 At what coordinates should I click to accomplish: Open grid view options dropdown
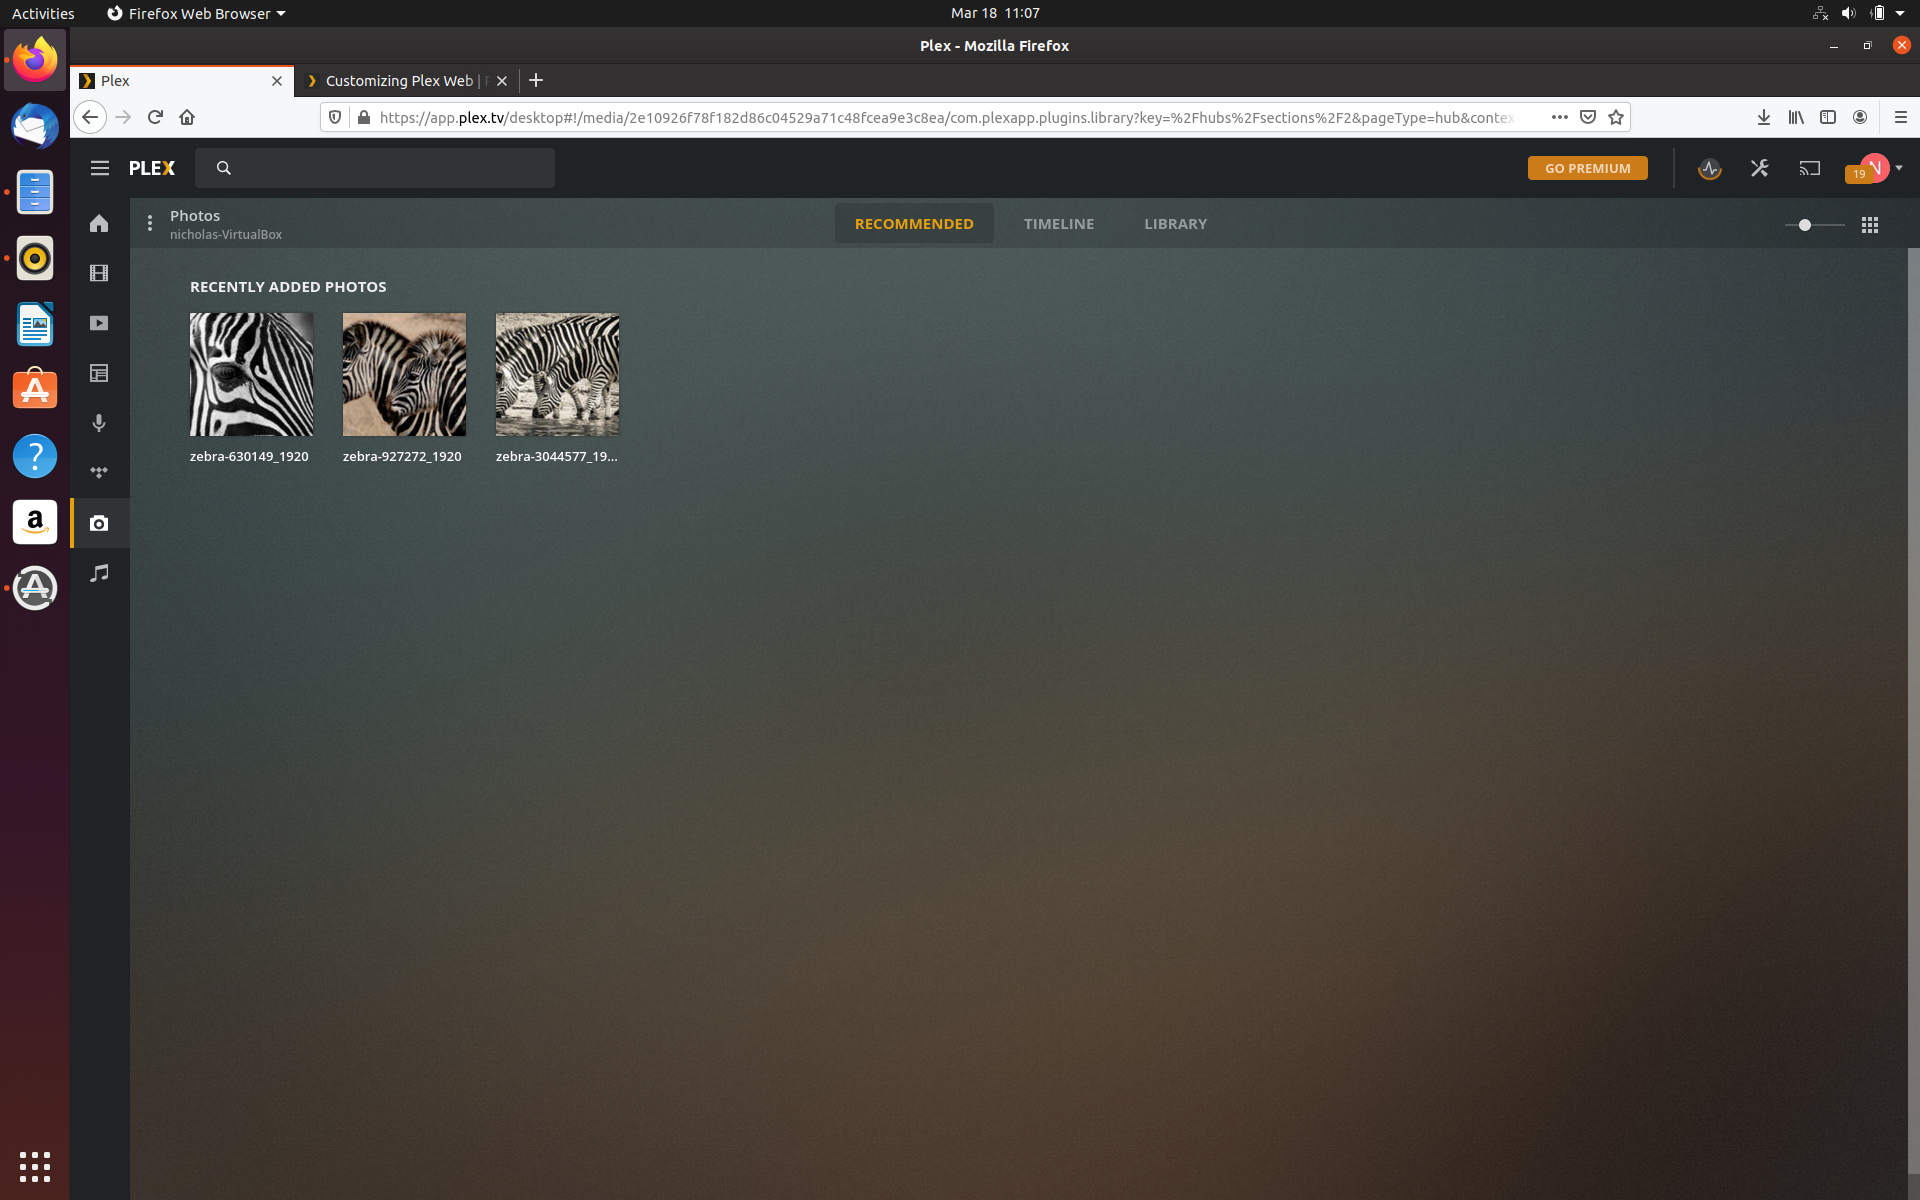pyautogui.click(x=1869, y=225)
